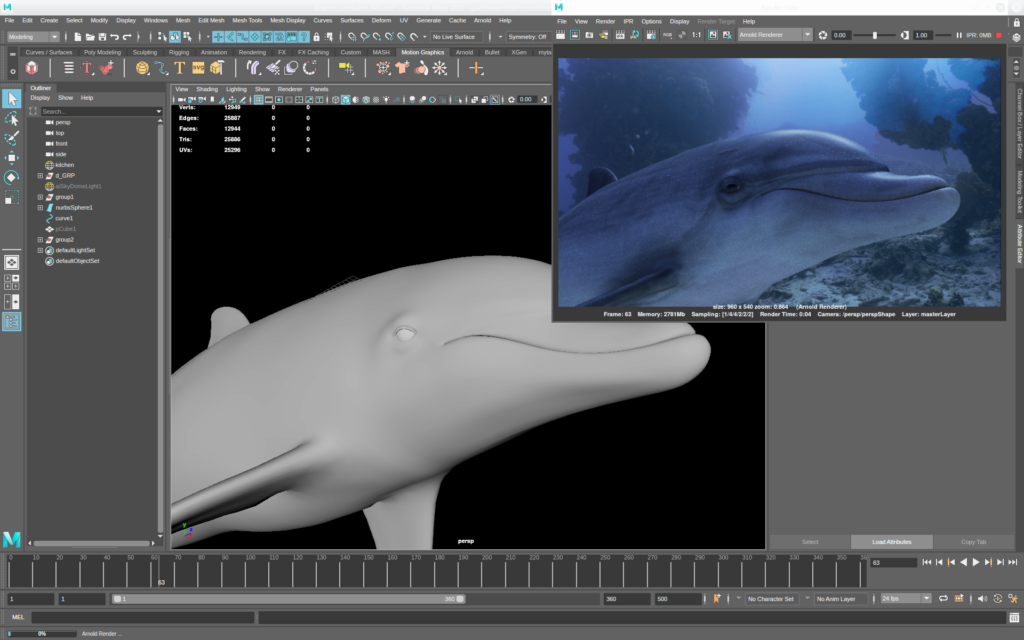Screen dimensions: 1024x640
Task: Open the script editor icon at bottom right
Action: (1013, 618)
